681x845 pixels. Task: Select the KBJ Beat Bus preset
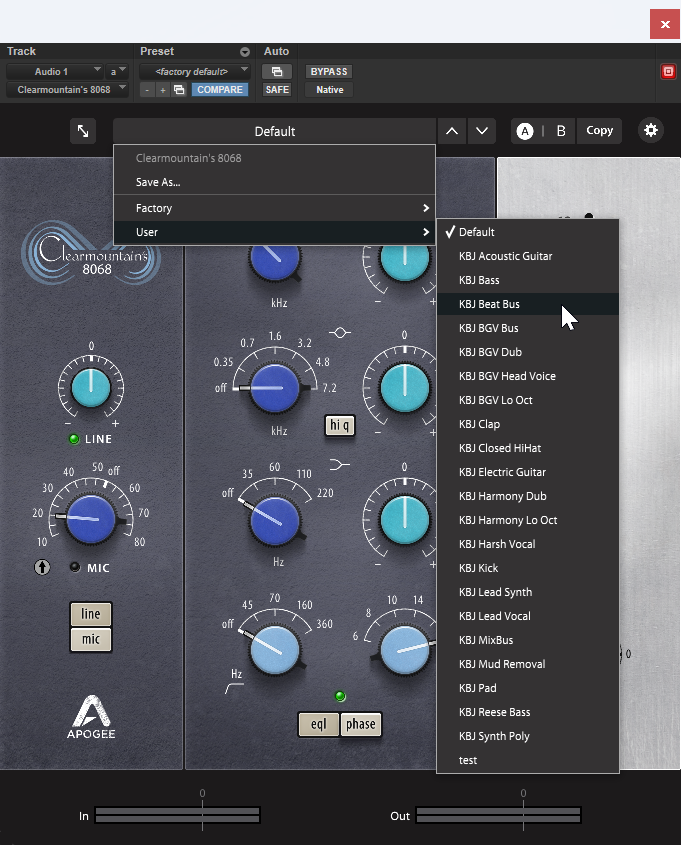pos(527,304)
